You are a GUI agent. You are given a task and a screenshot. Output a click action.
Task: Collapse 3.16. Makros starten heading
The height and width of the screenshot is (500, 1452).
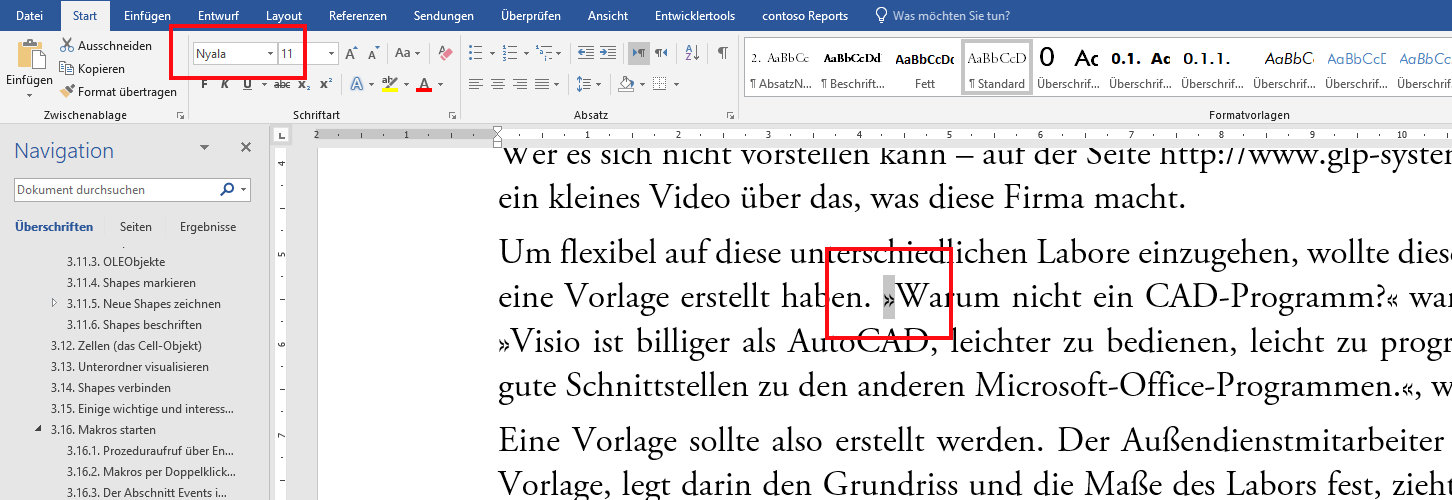[39, 429]
